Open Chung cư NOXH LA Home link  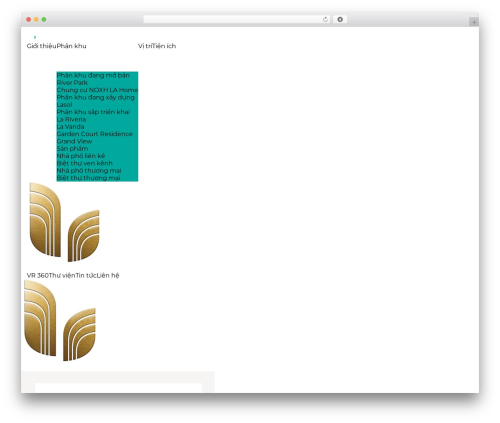(x=97, y=90)
